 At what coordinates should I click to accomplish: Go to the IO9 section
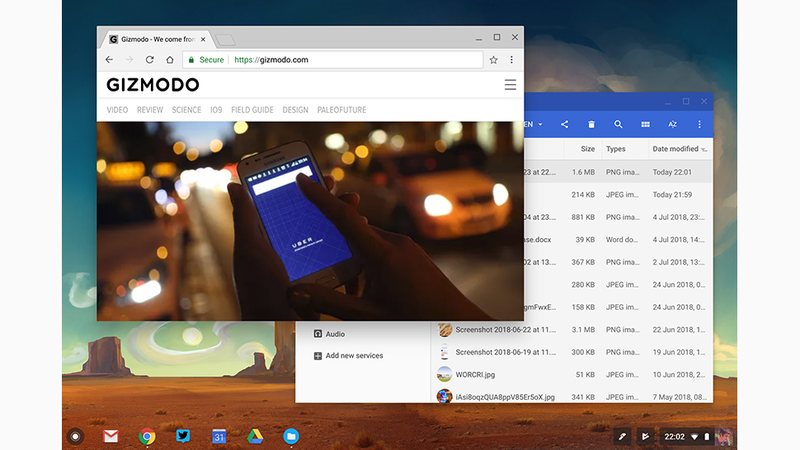(216, 110)
